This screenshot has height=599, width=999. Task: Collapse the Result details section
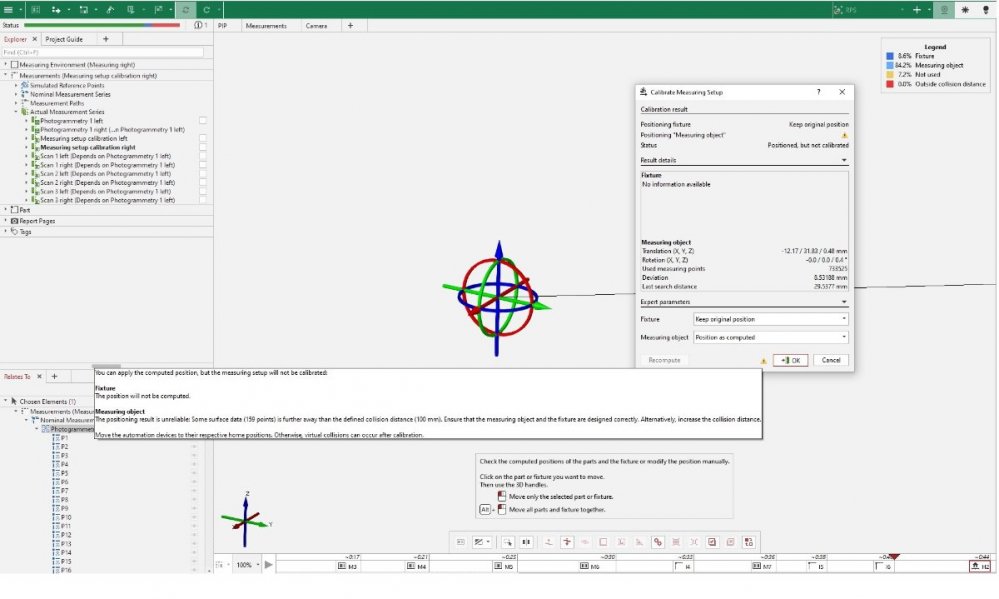coord(844,160)
